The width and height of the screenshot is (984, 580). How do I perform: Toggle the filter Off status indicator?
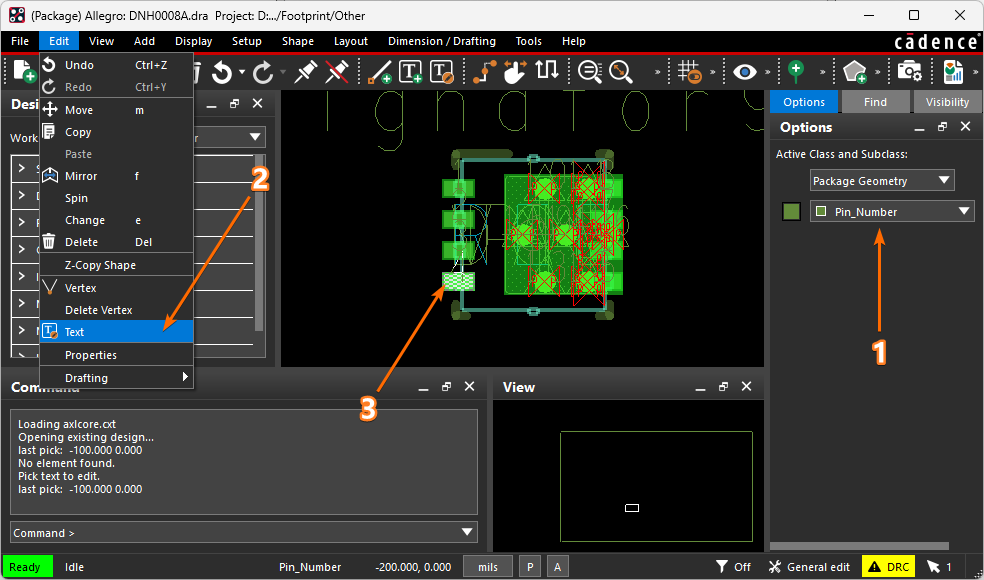click(733, 567)
